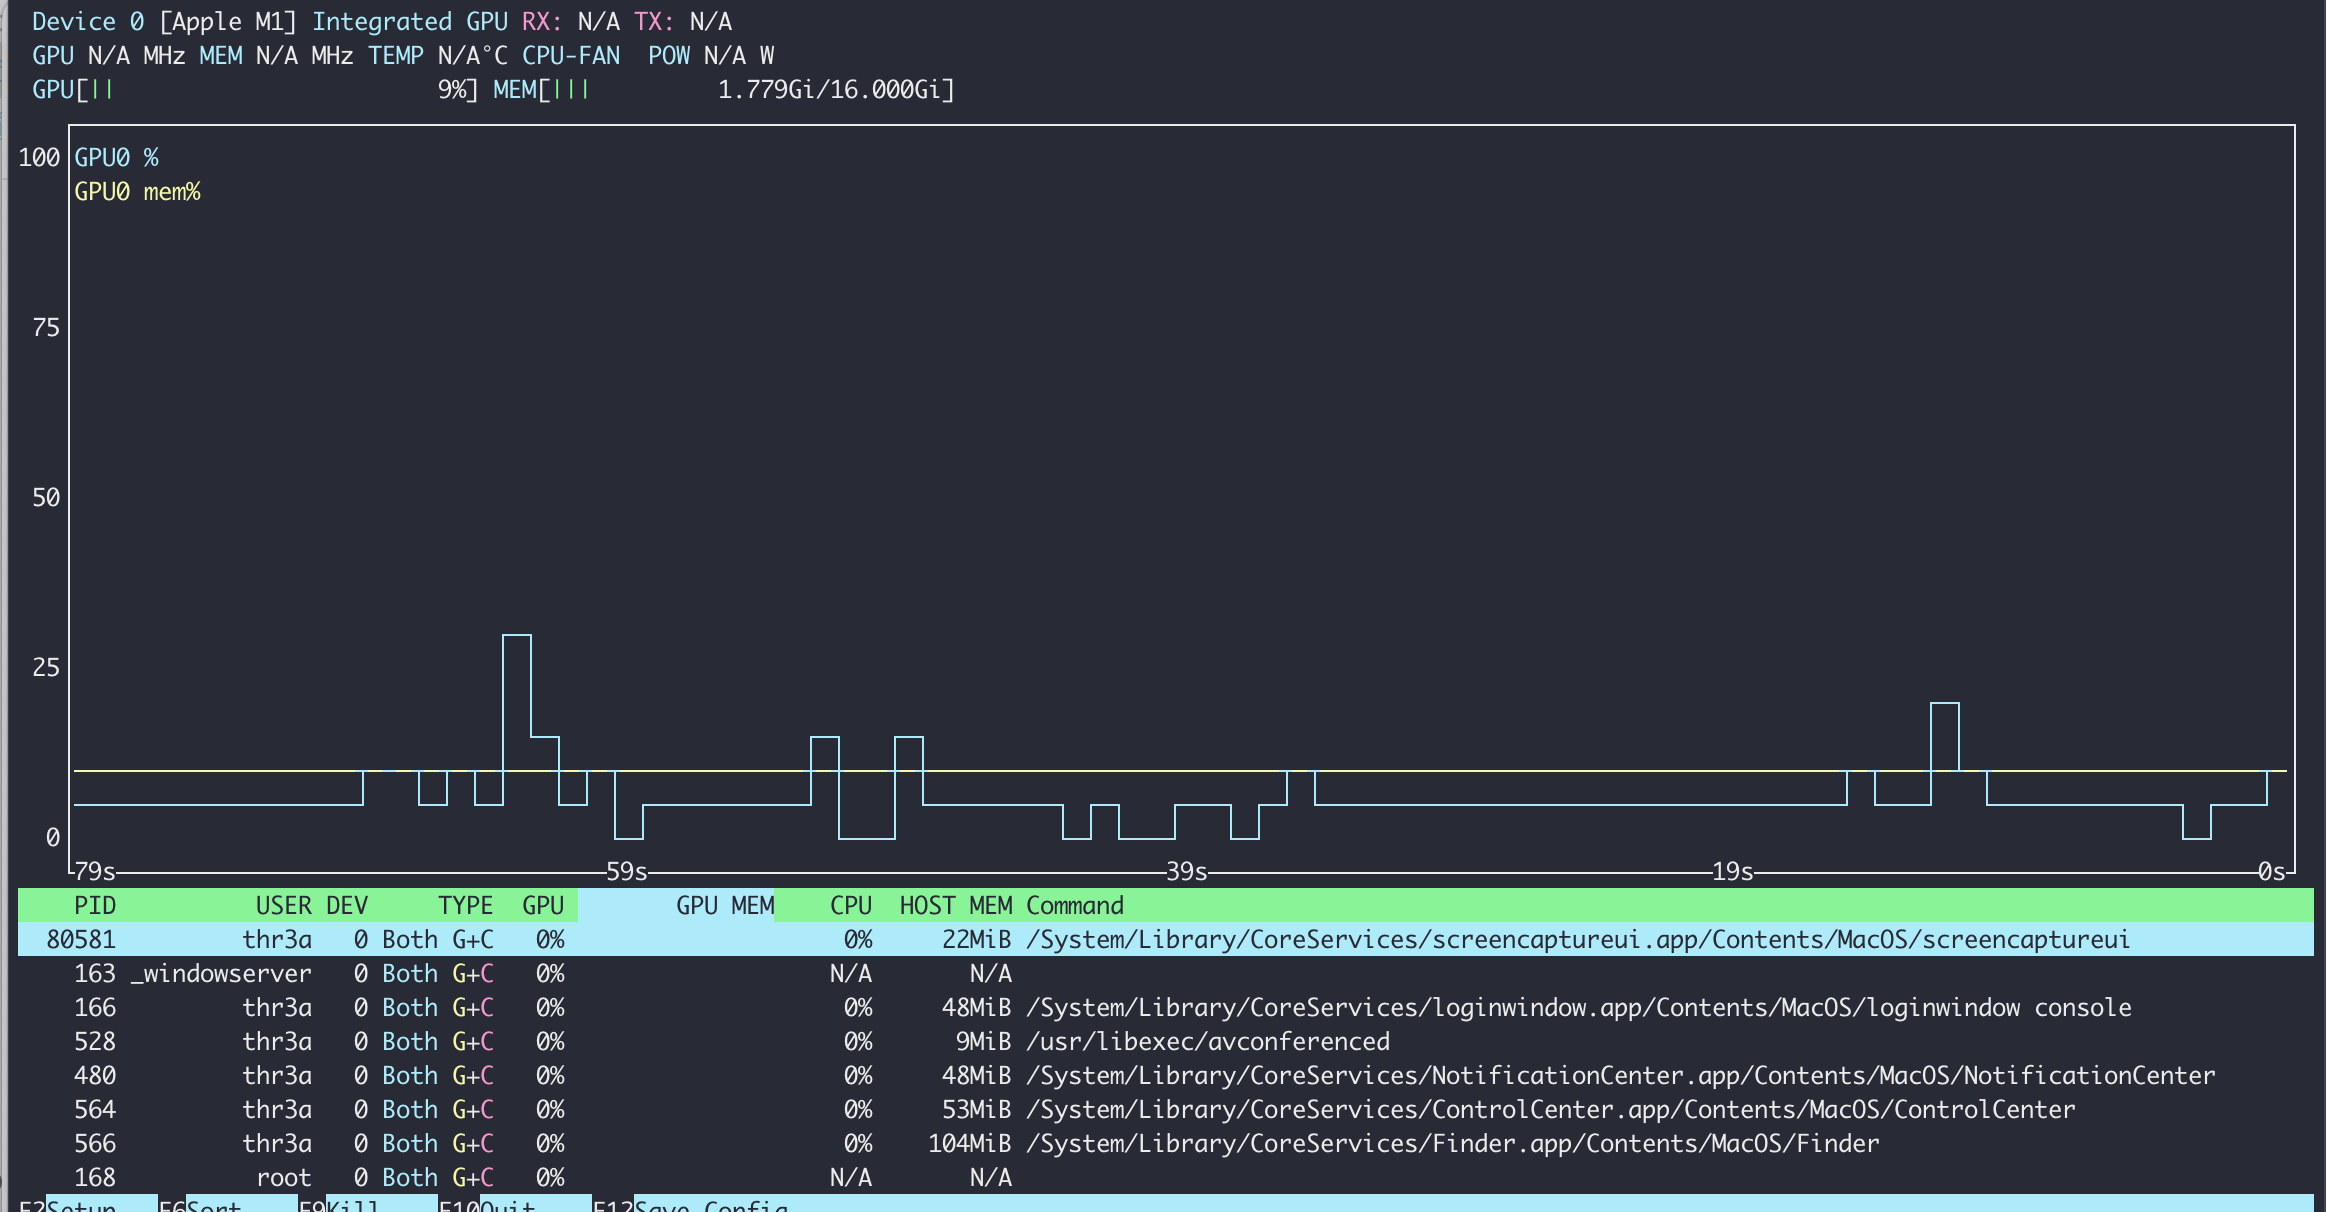Click the HOST MEM column header
This screenshot has height=1212, width=2326.
[x=955, y=905]
